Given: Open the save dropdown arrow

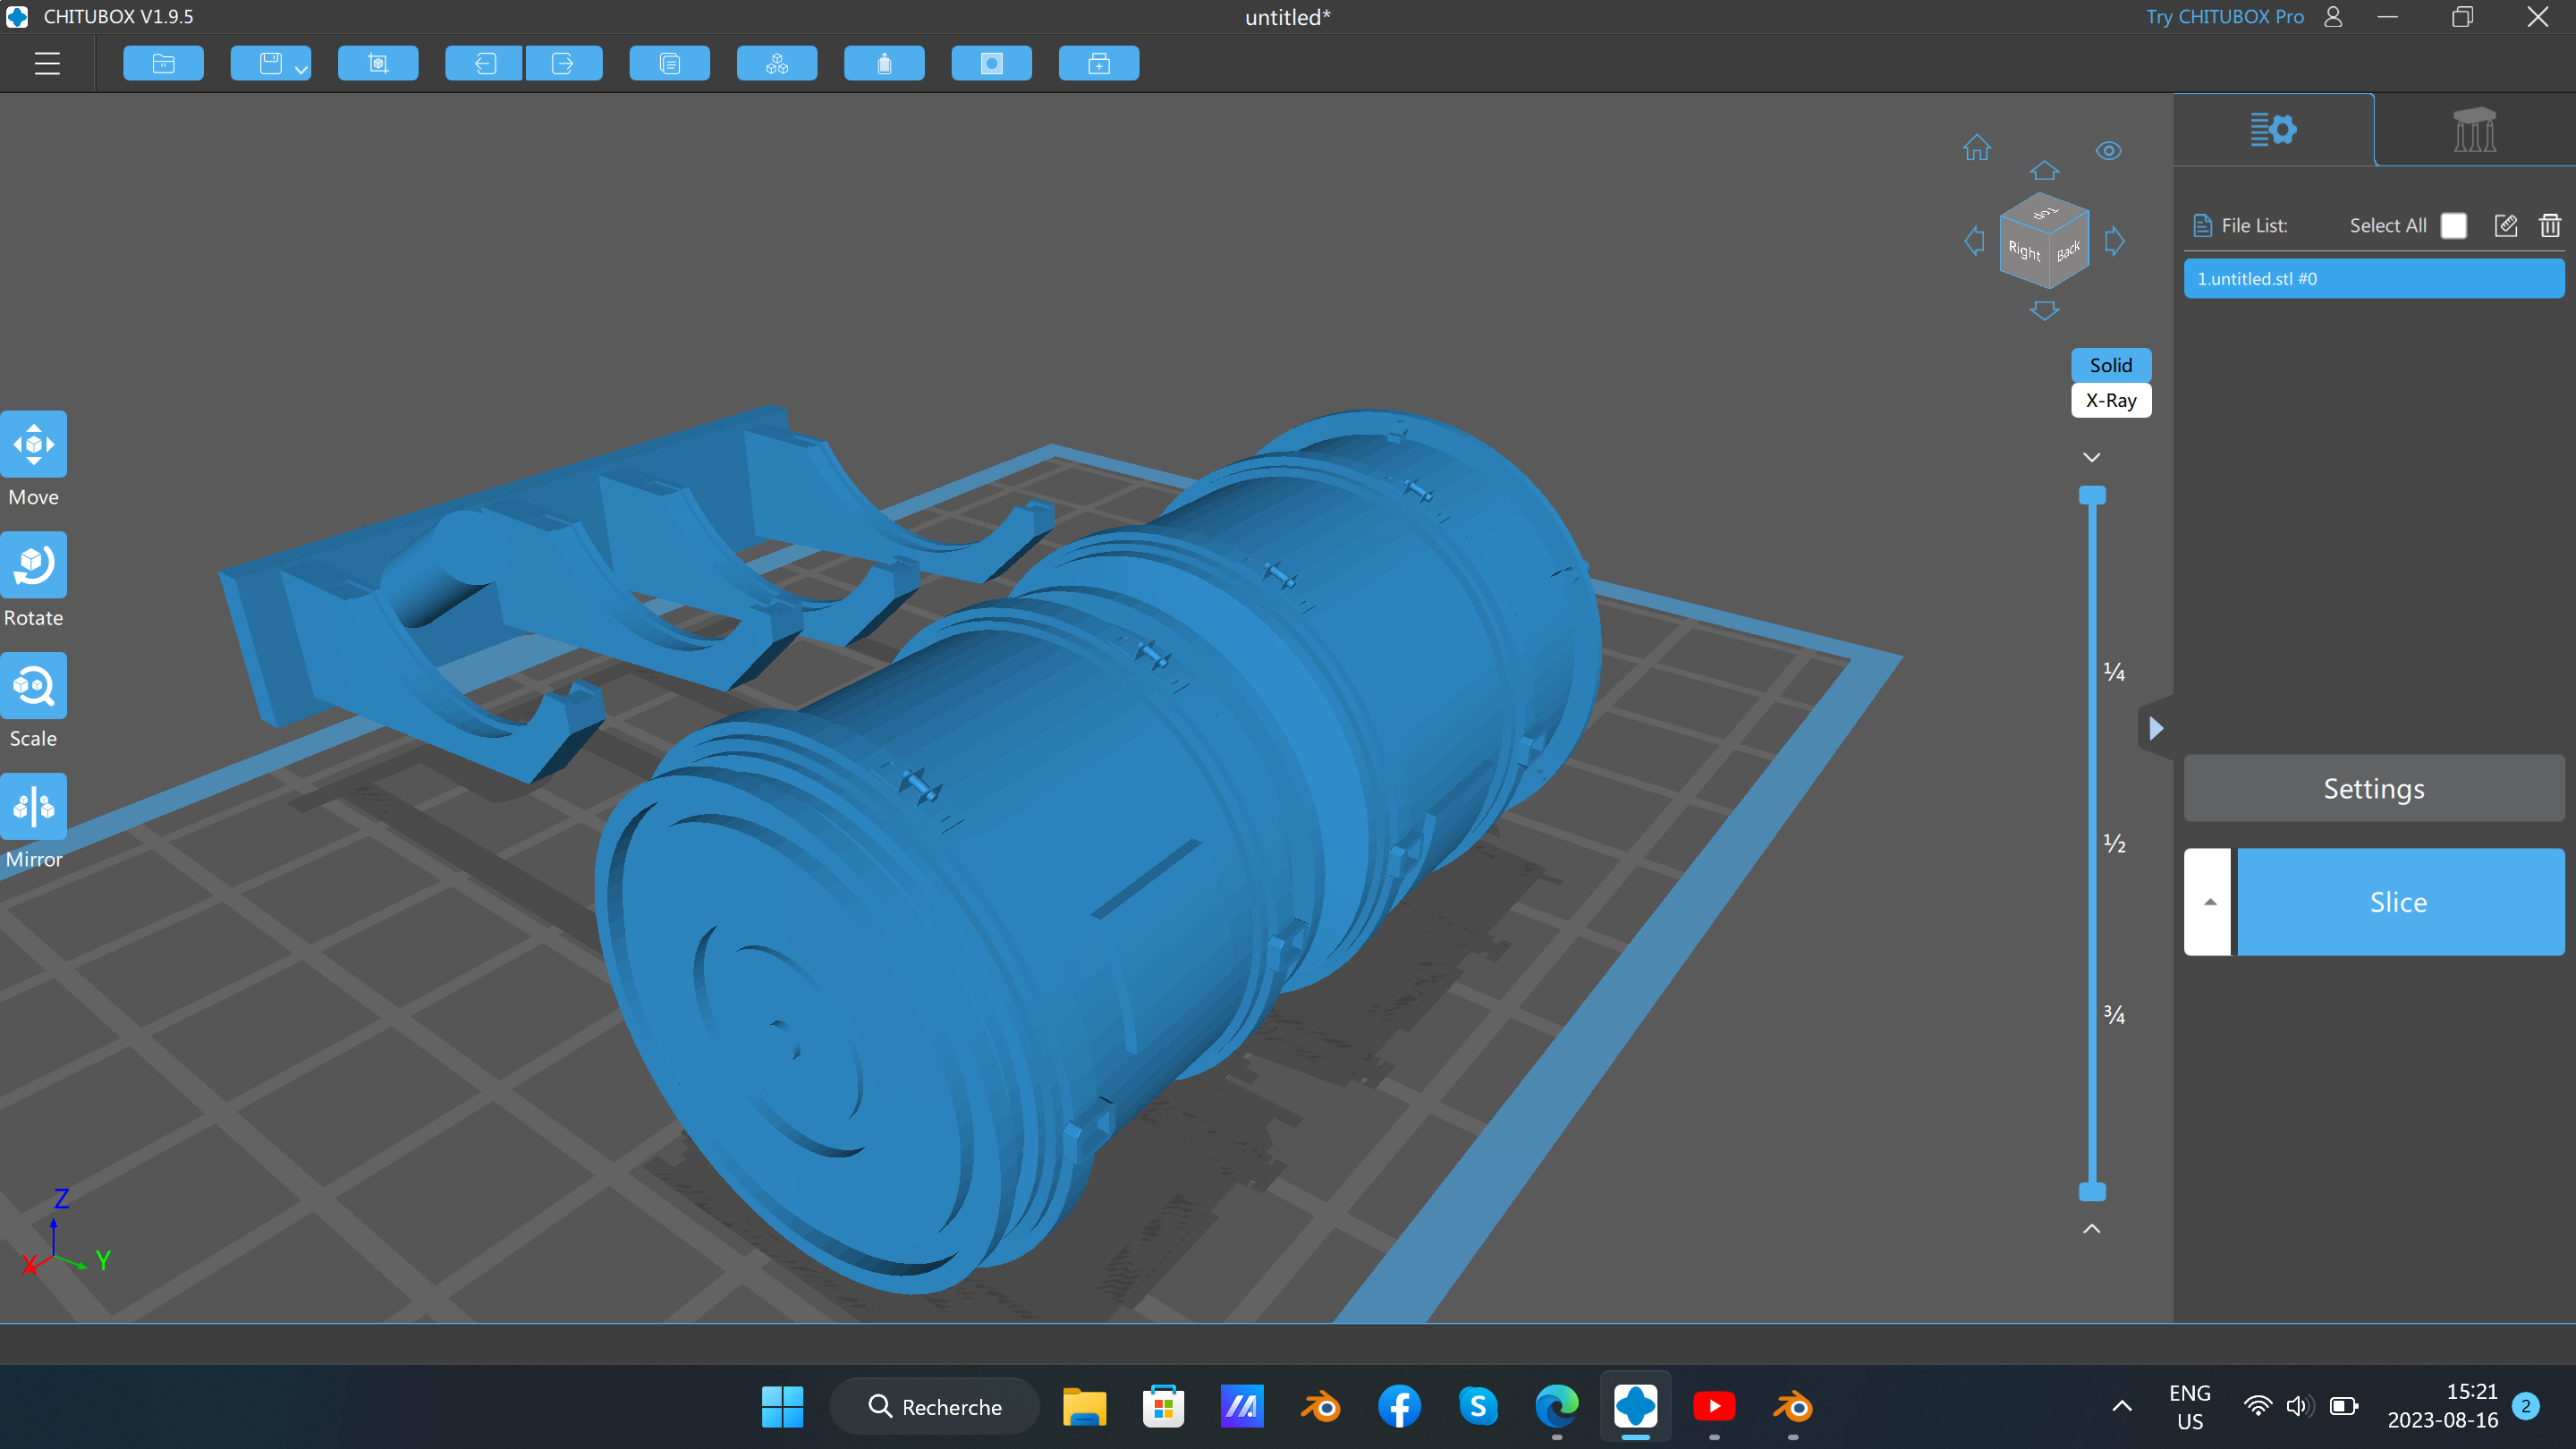Looking at the screenshot, I should click(x=301, y=69).
